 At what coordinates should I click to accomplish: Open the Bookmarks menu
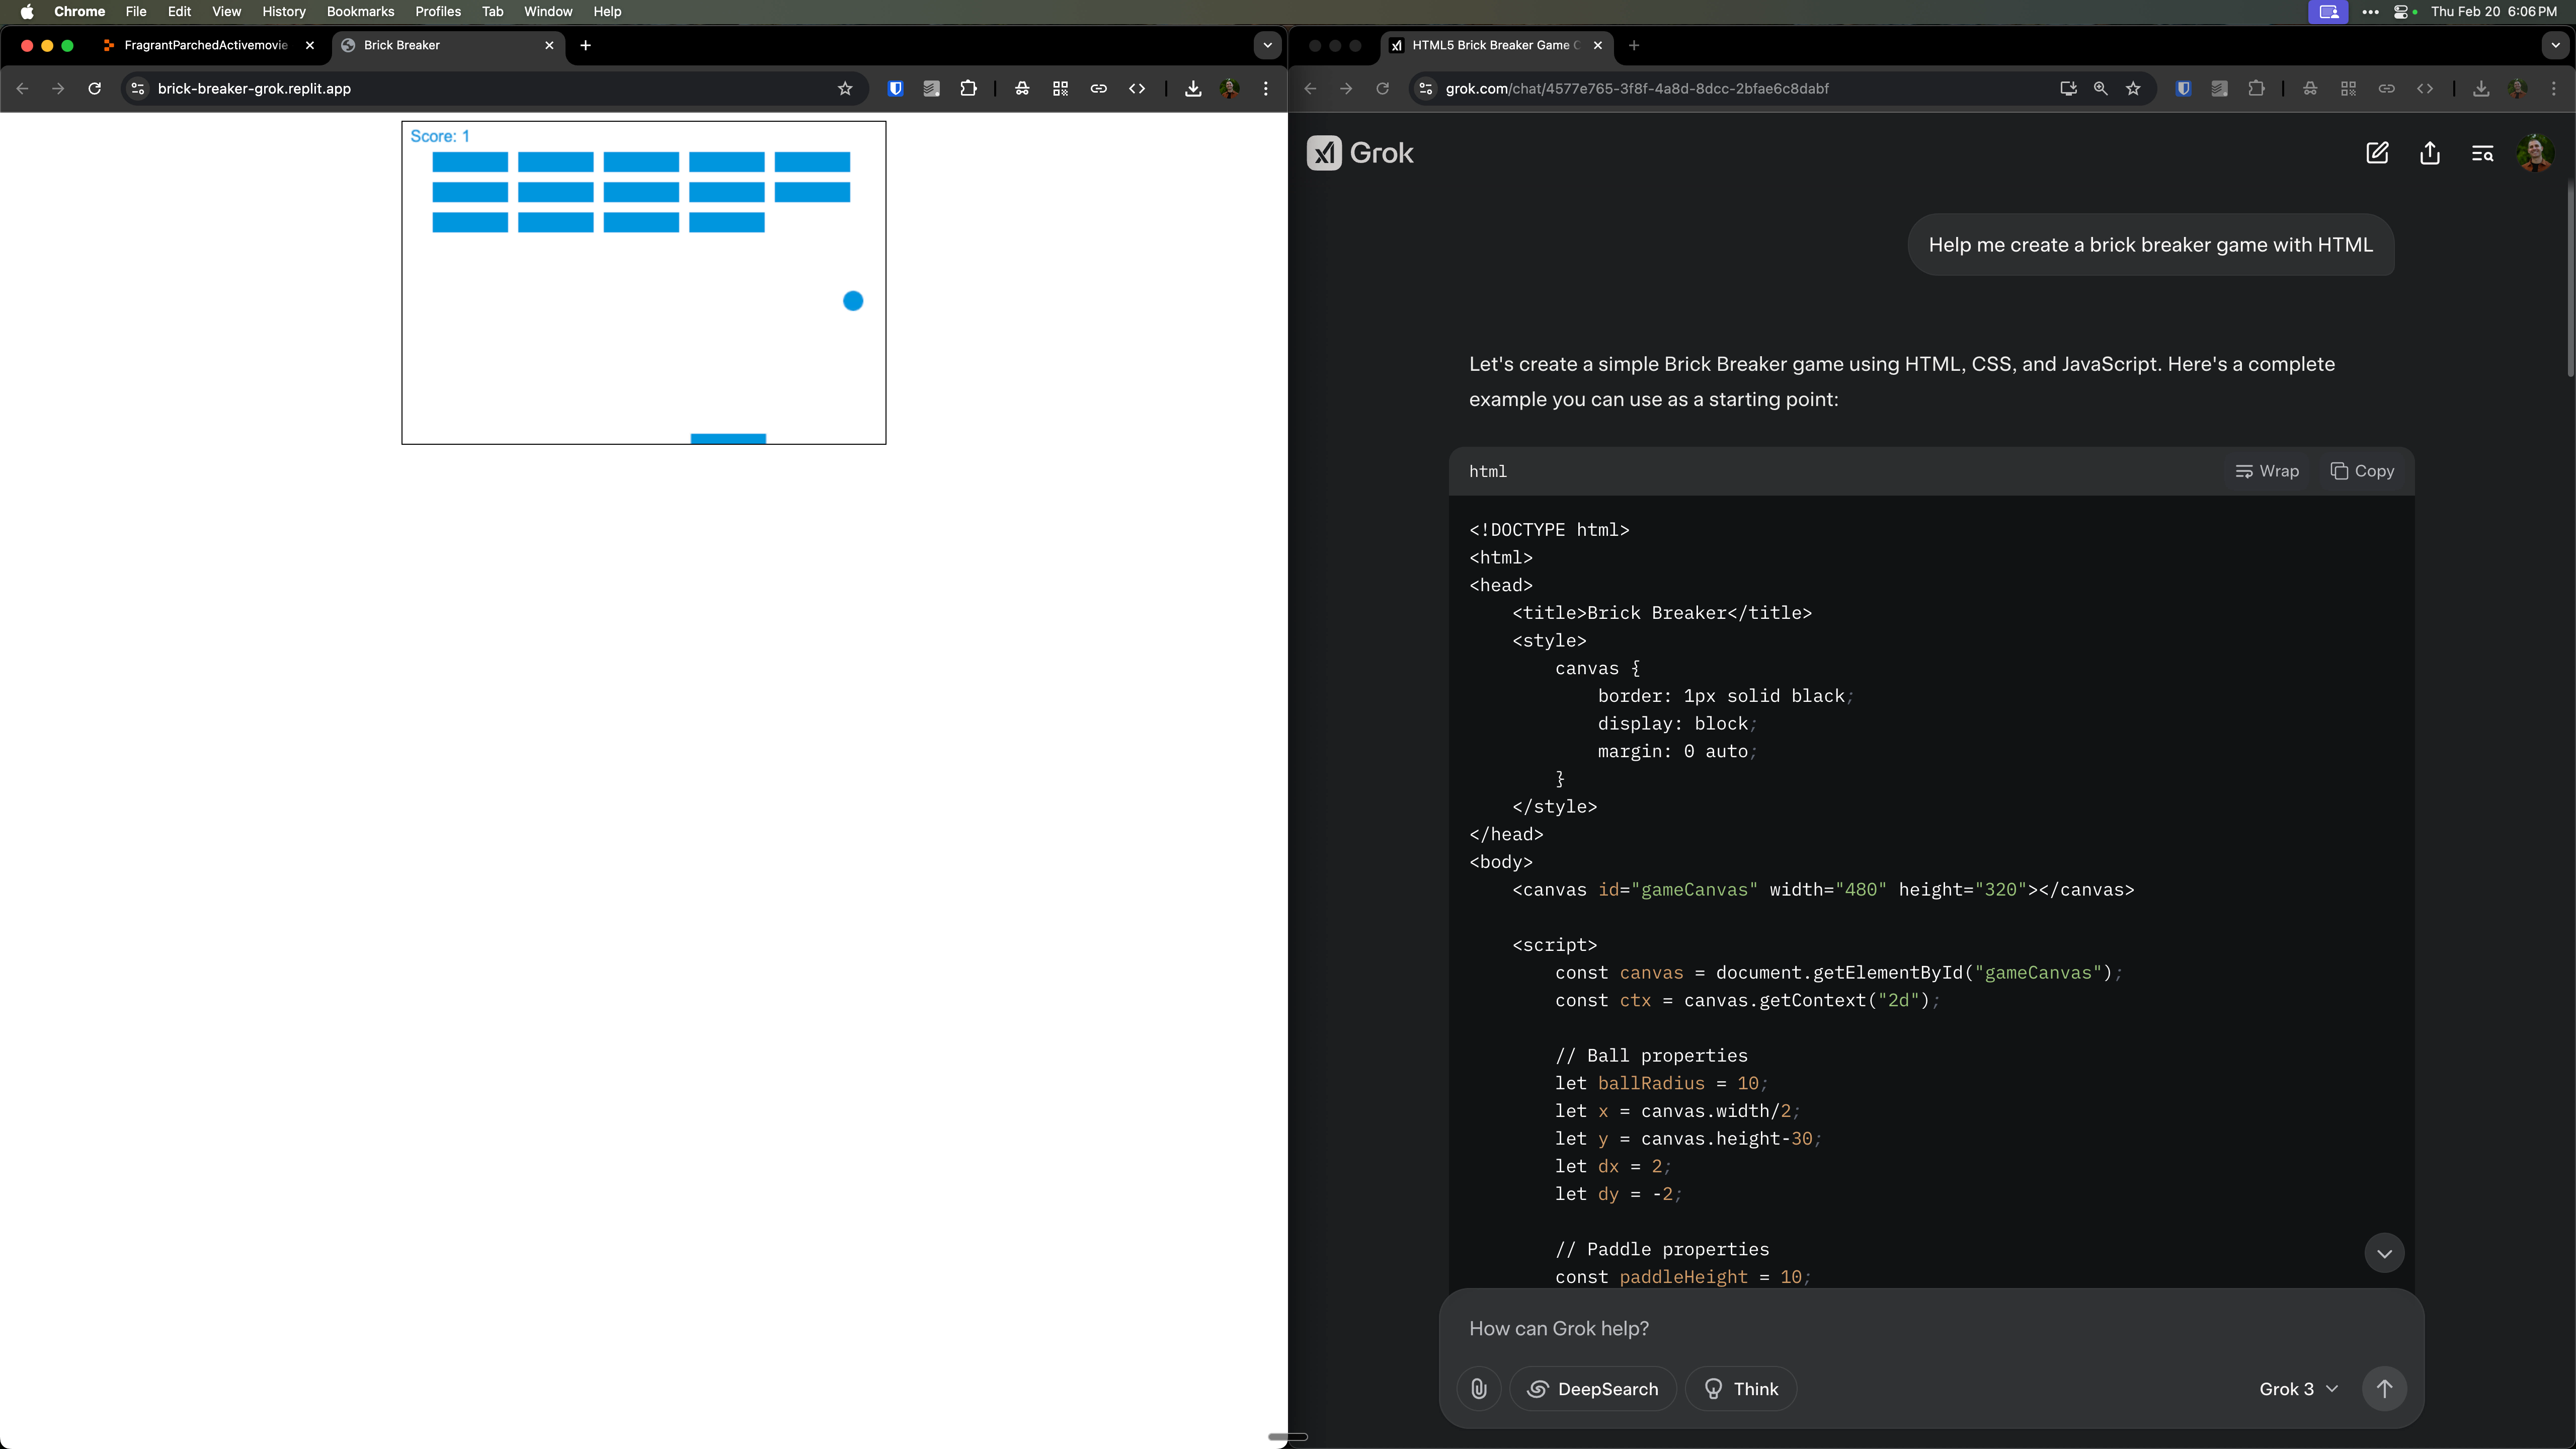tap(360, 11)
